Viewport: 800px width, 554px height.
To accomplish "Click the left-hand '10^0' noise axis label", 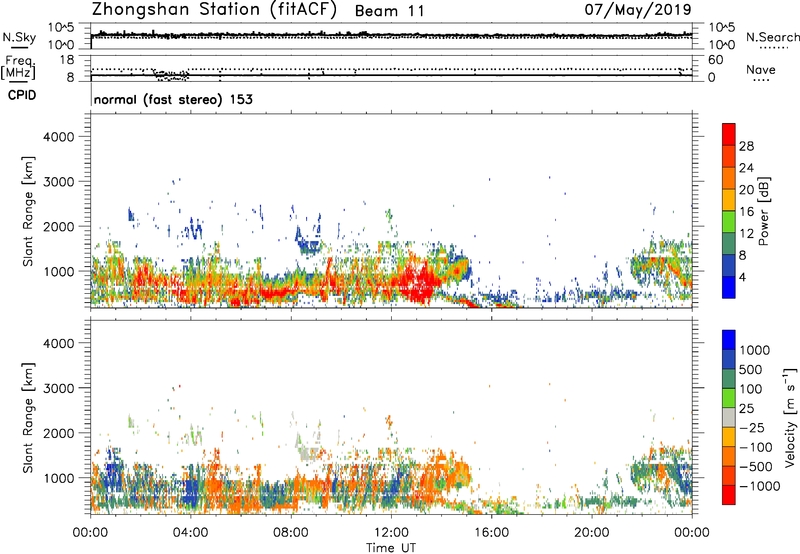I will click(x=61, y=45).
